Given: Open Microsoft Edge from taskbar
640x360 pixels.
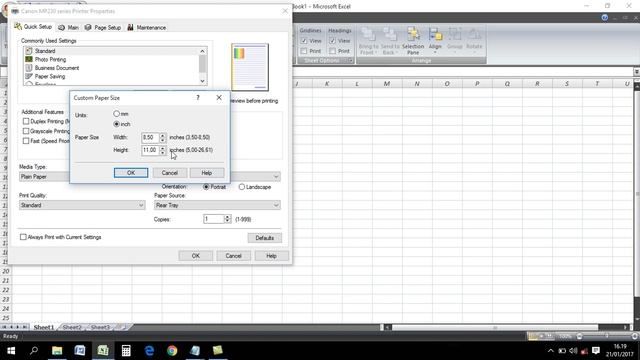Looking at the screenshot, I should [149, 351].
